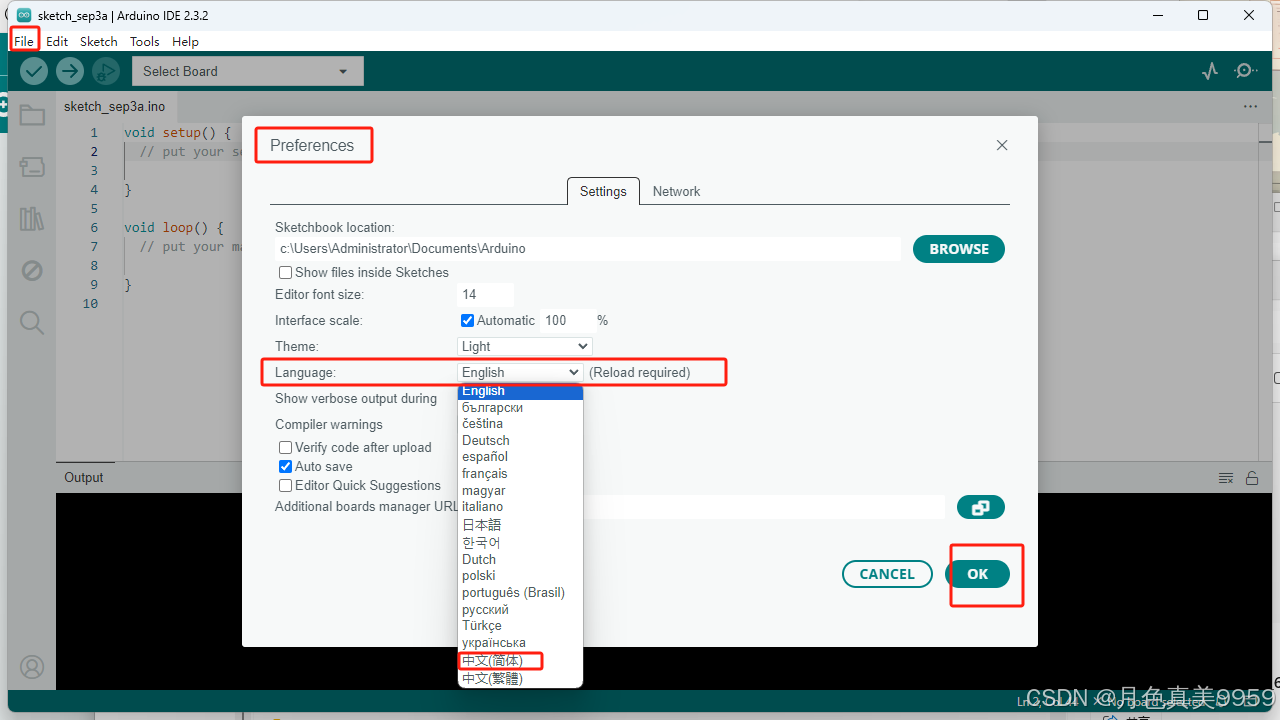The width and height of the screenshot is (1280, 720).
Task: Click the Editor font size field
Action: point(485,294)
